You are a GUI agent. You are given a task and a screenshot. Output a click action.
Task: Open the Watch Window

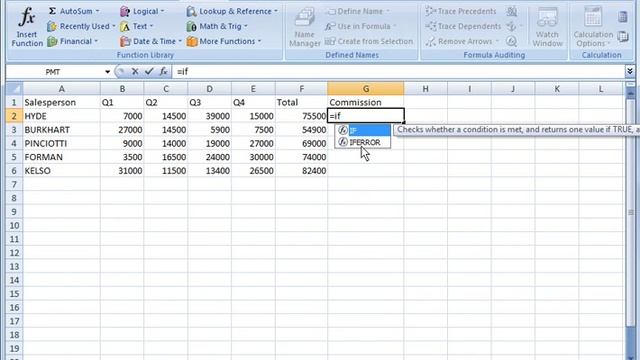[547, 27]
